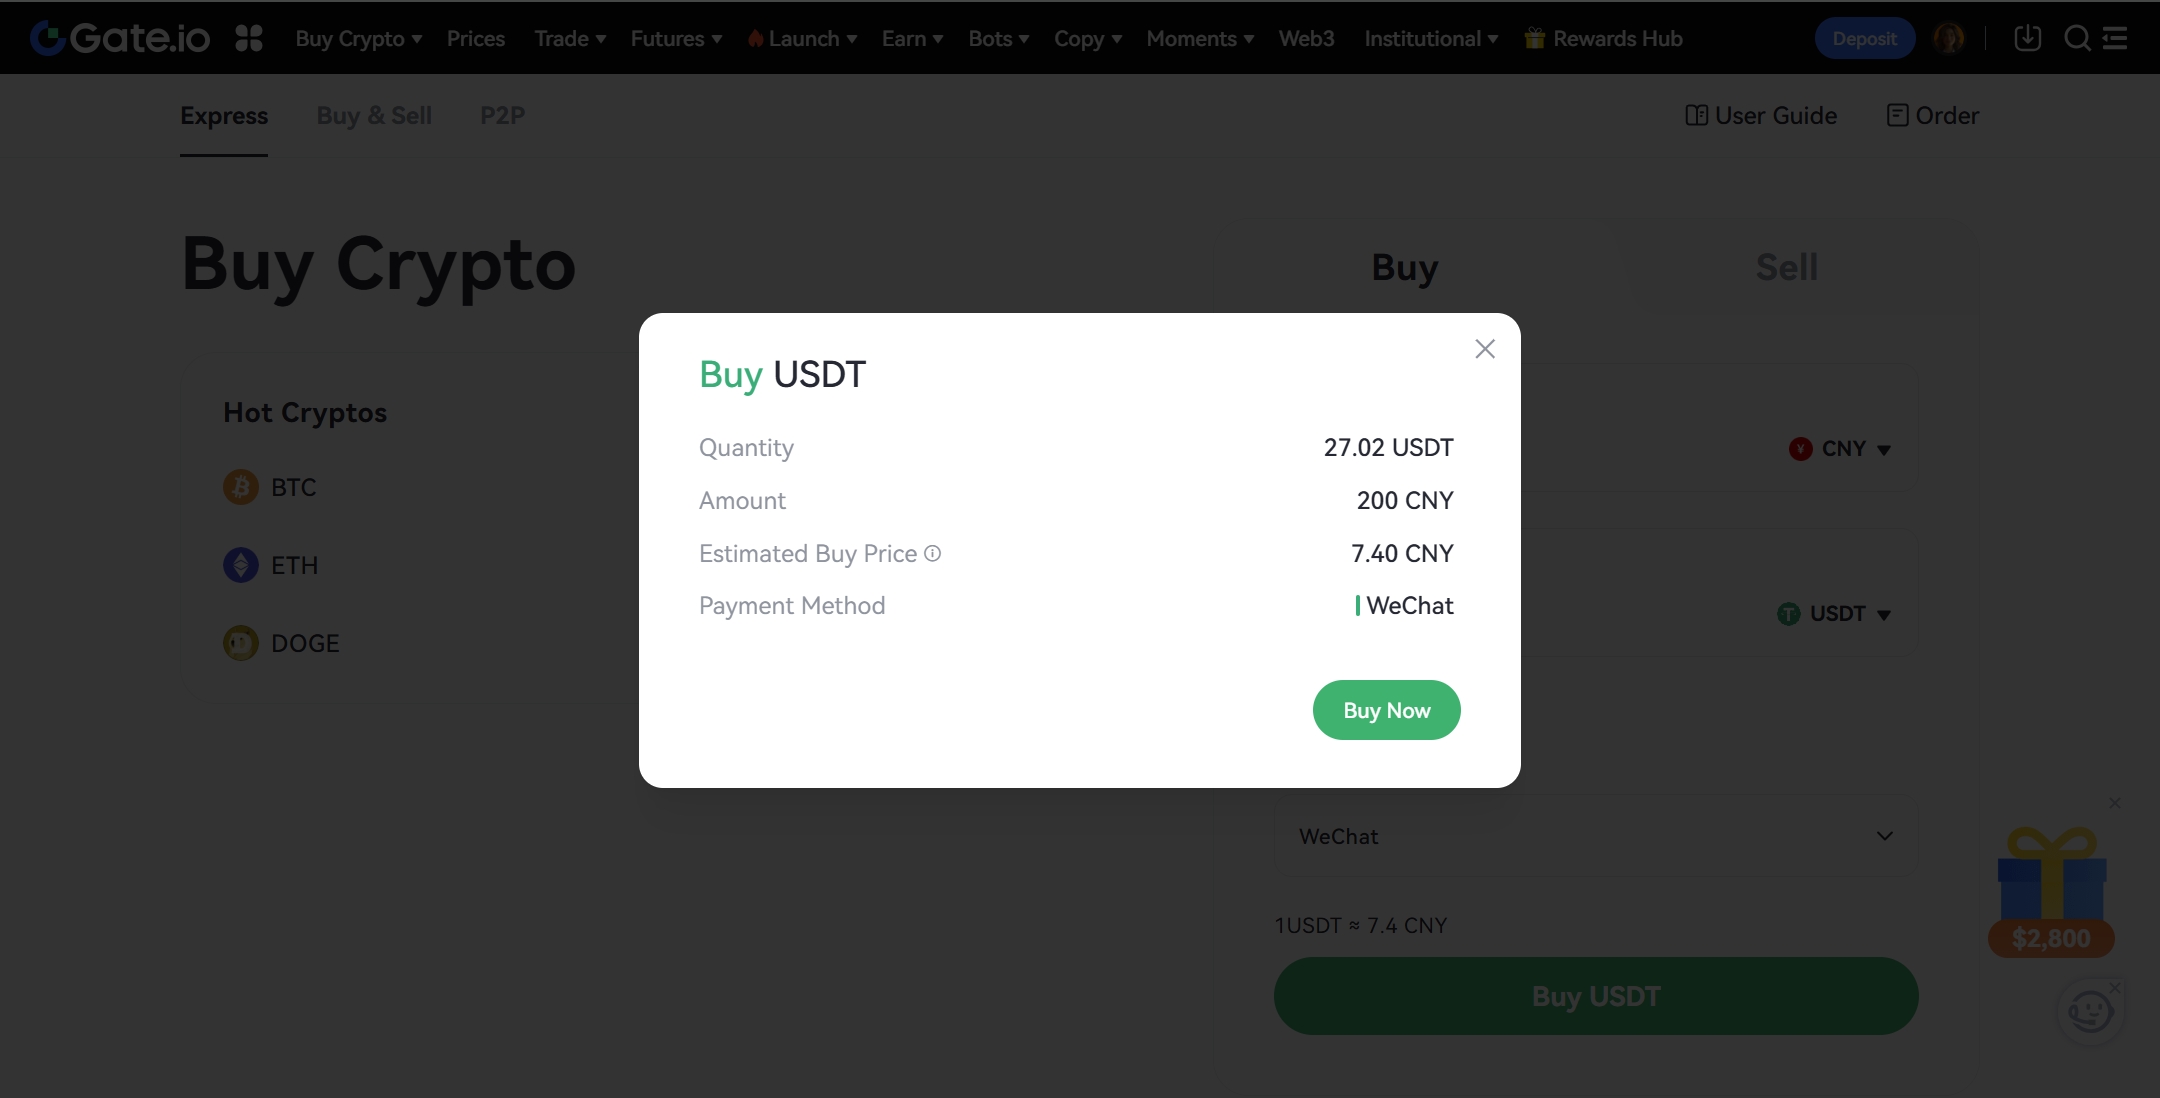The image size is (2160, 1098).
Task: Open the search icon in header
Action: click(2077, 38)
